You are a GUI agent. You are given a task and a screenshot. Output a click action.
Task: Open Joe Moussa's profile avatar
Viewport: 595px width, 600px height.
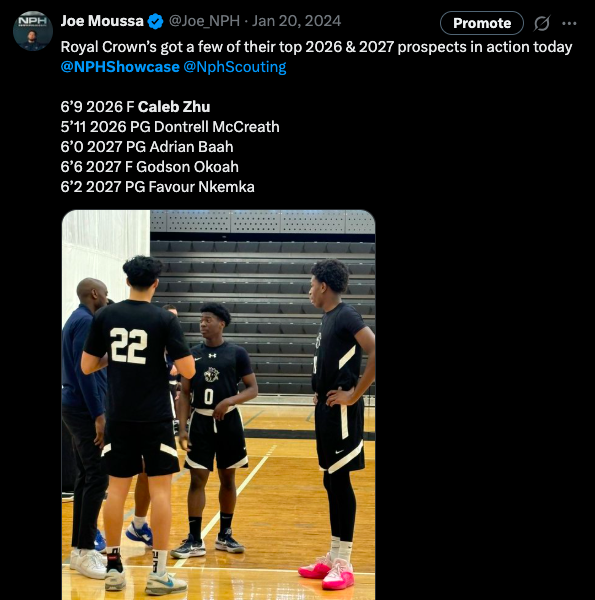[33, 31]
